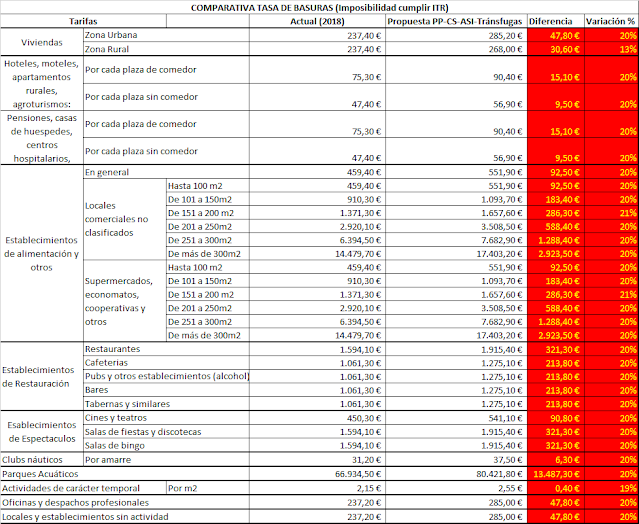Click the red 30,60 € difference cell
Screen dimensions: 639x524
pyautogui.click(x=555, y=49)
